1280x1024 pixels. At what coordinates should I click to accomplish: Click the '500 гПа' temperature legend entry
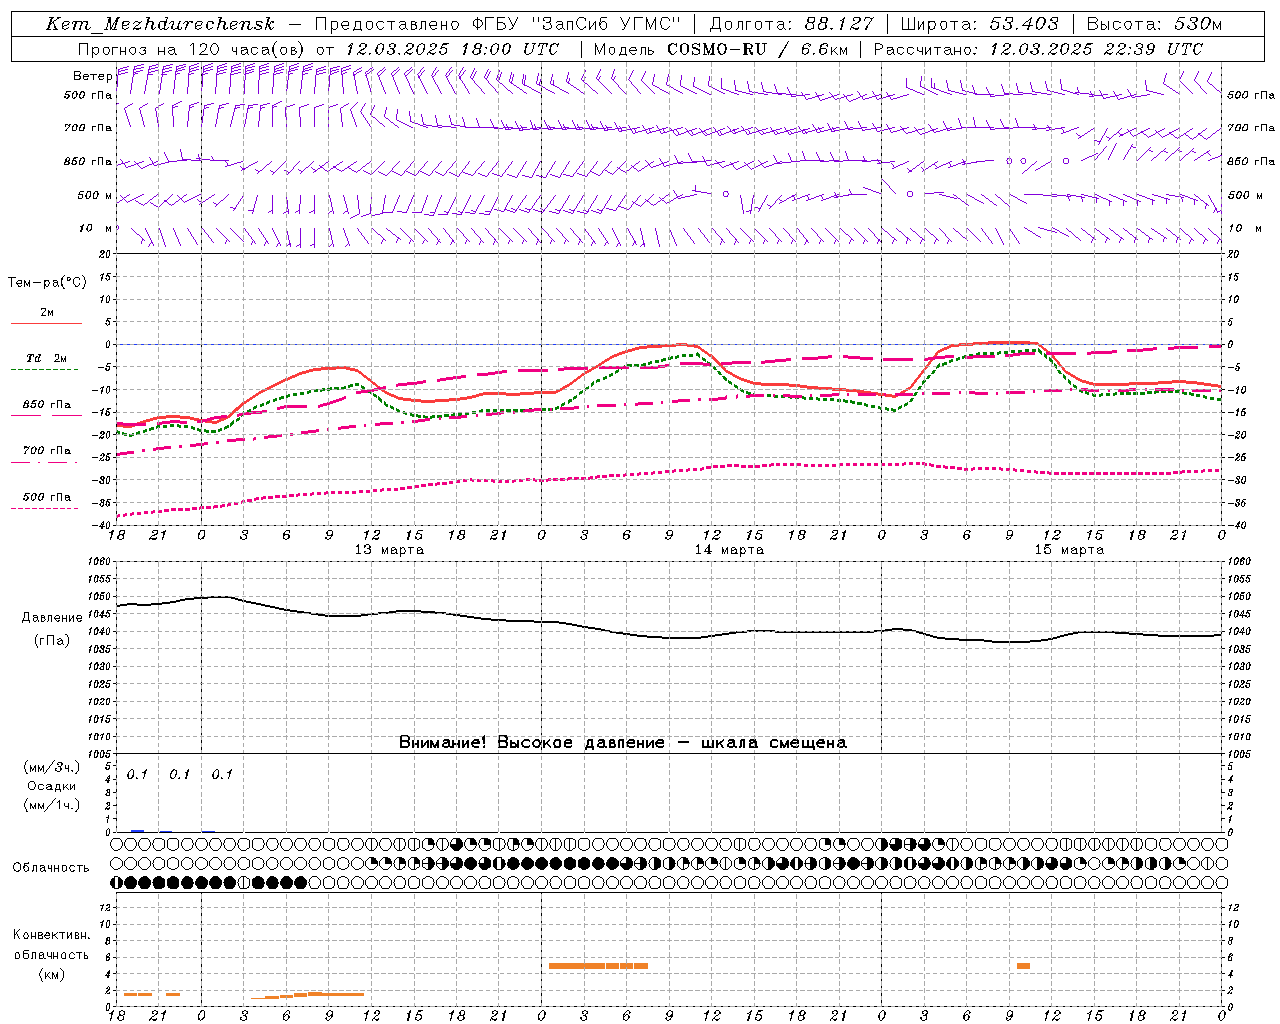[x=47, y=497]
